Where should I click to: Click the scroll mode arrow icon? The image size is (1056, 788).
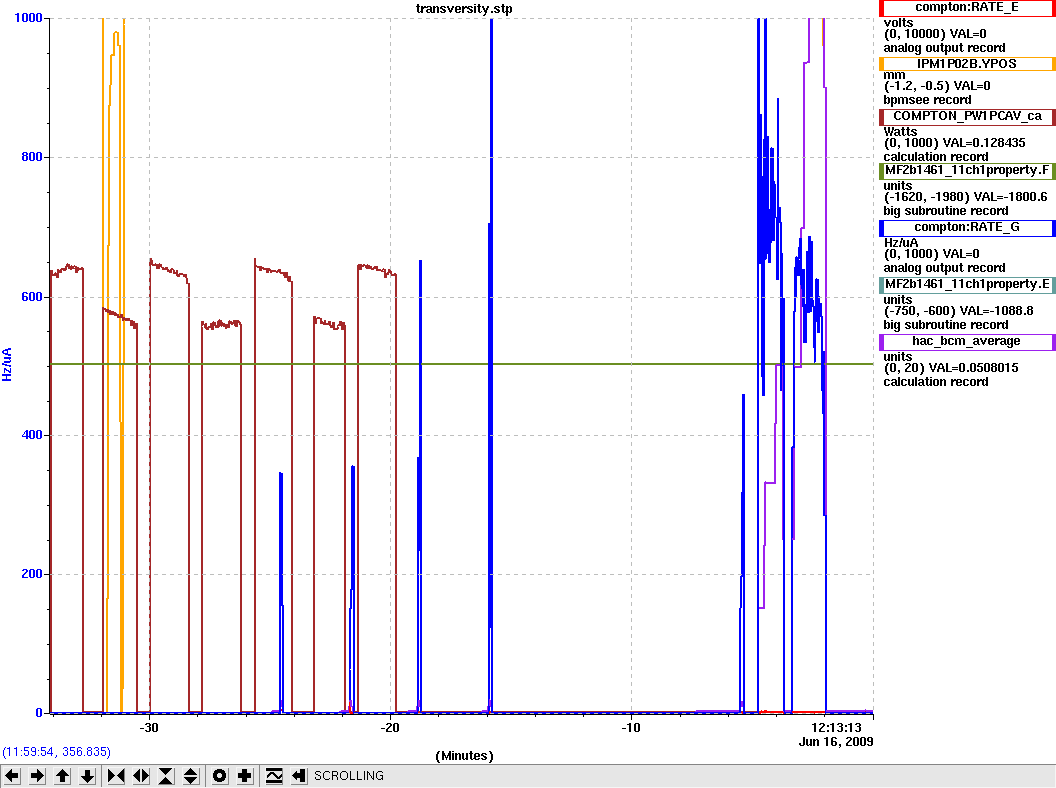tap(298, 776)
